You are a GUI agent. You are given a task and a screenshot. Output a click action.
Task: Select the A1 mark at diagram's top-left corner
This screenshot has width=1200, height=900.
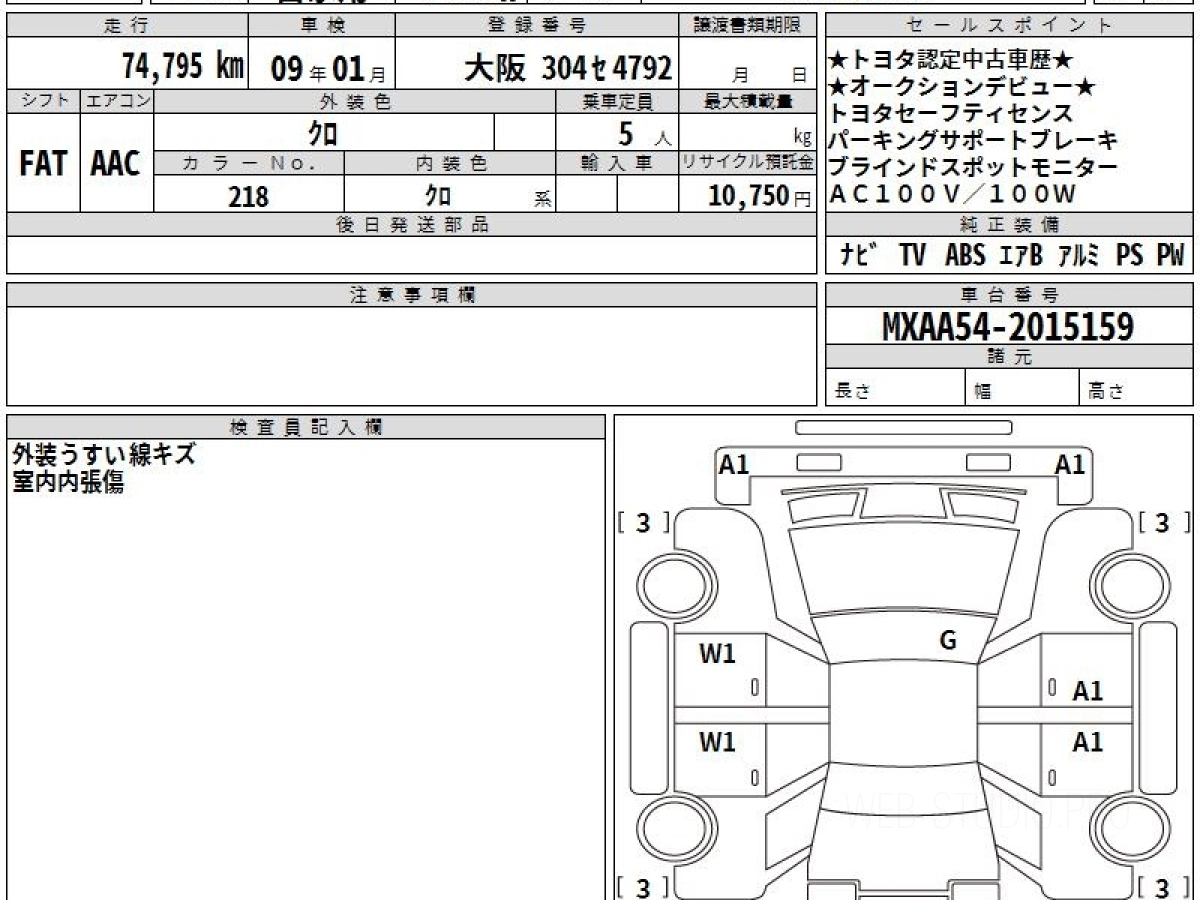(734, 464)
